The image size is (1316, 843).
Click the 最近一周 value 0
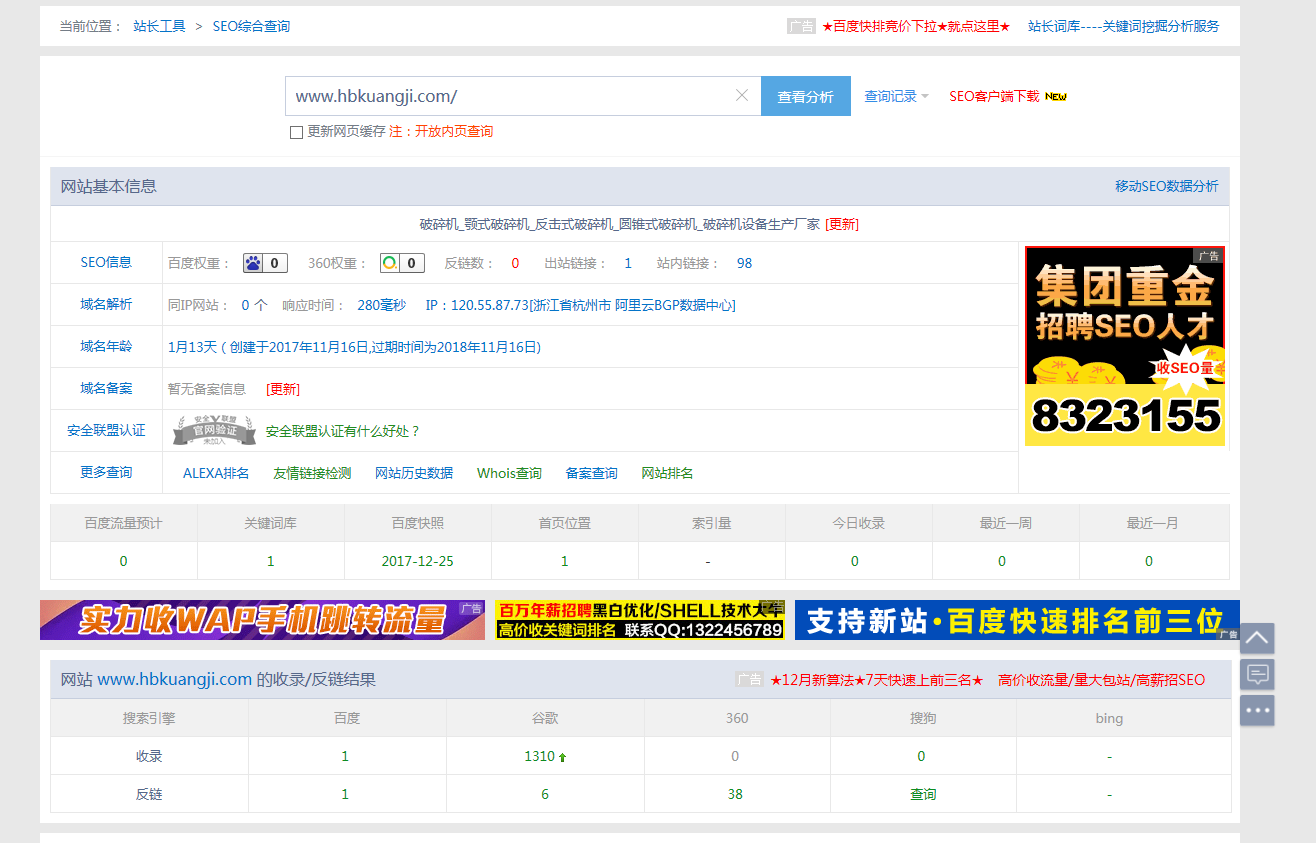(1002, 561)
